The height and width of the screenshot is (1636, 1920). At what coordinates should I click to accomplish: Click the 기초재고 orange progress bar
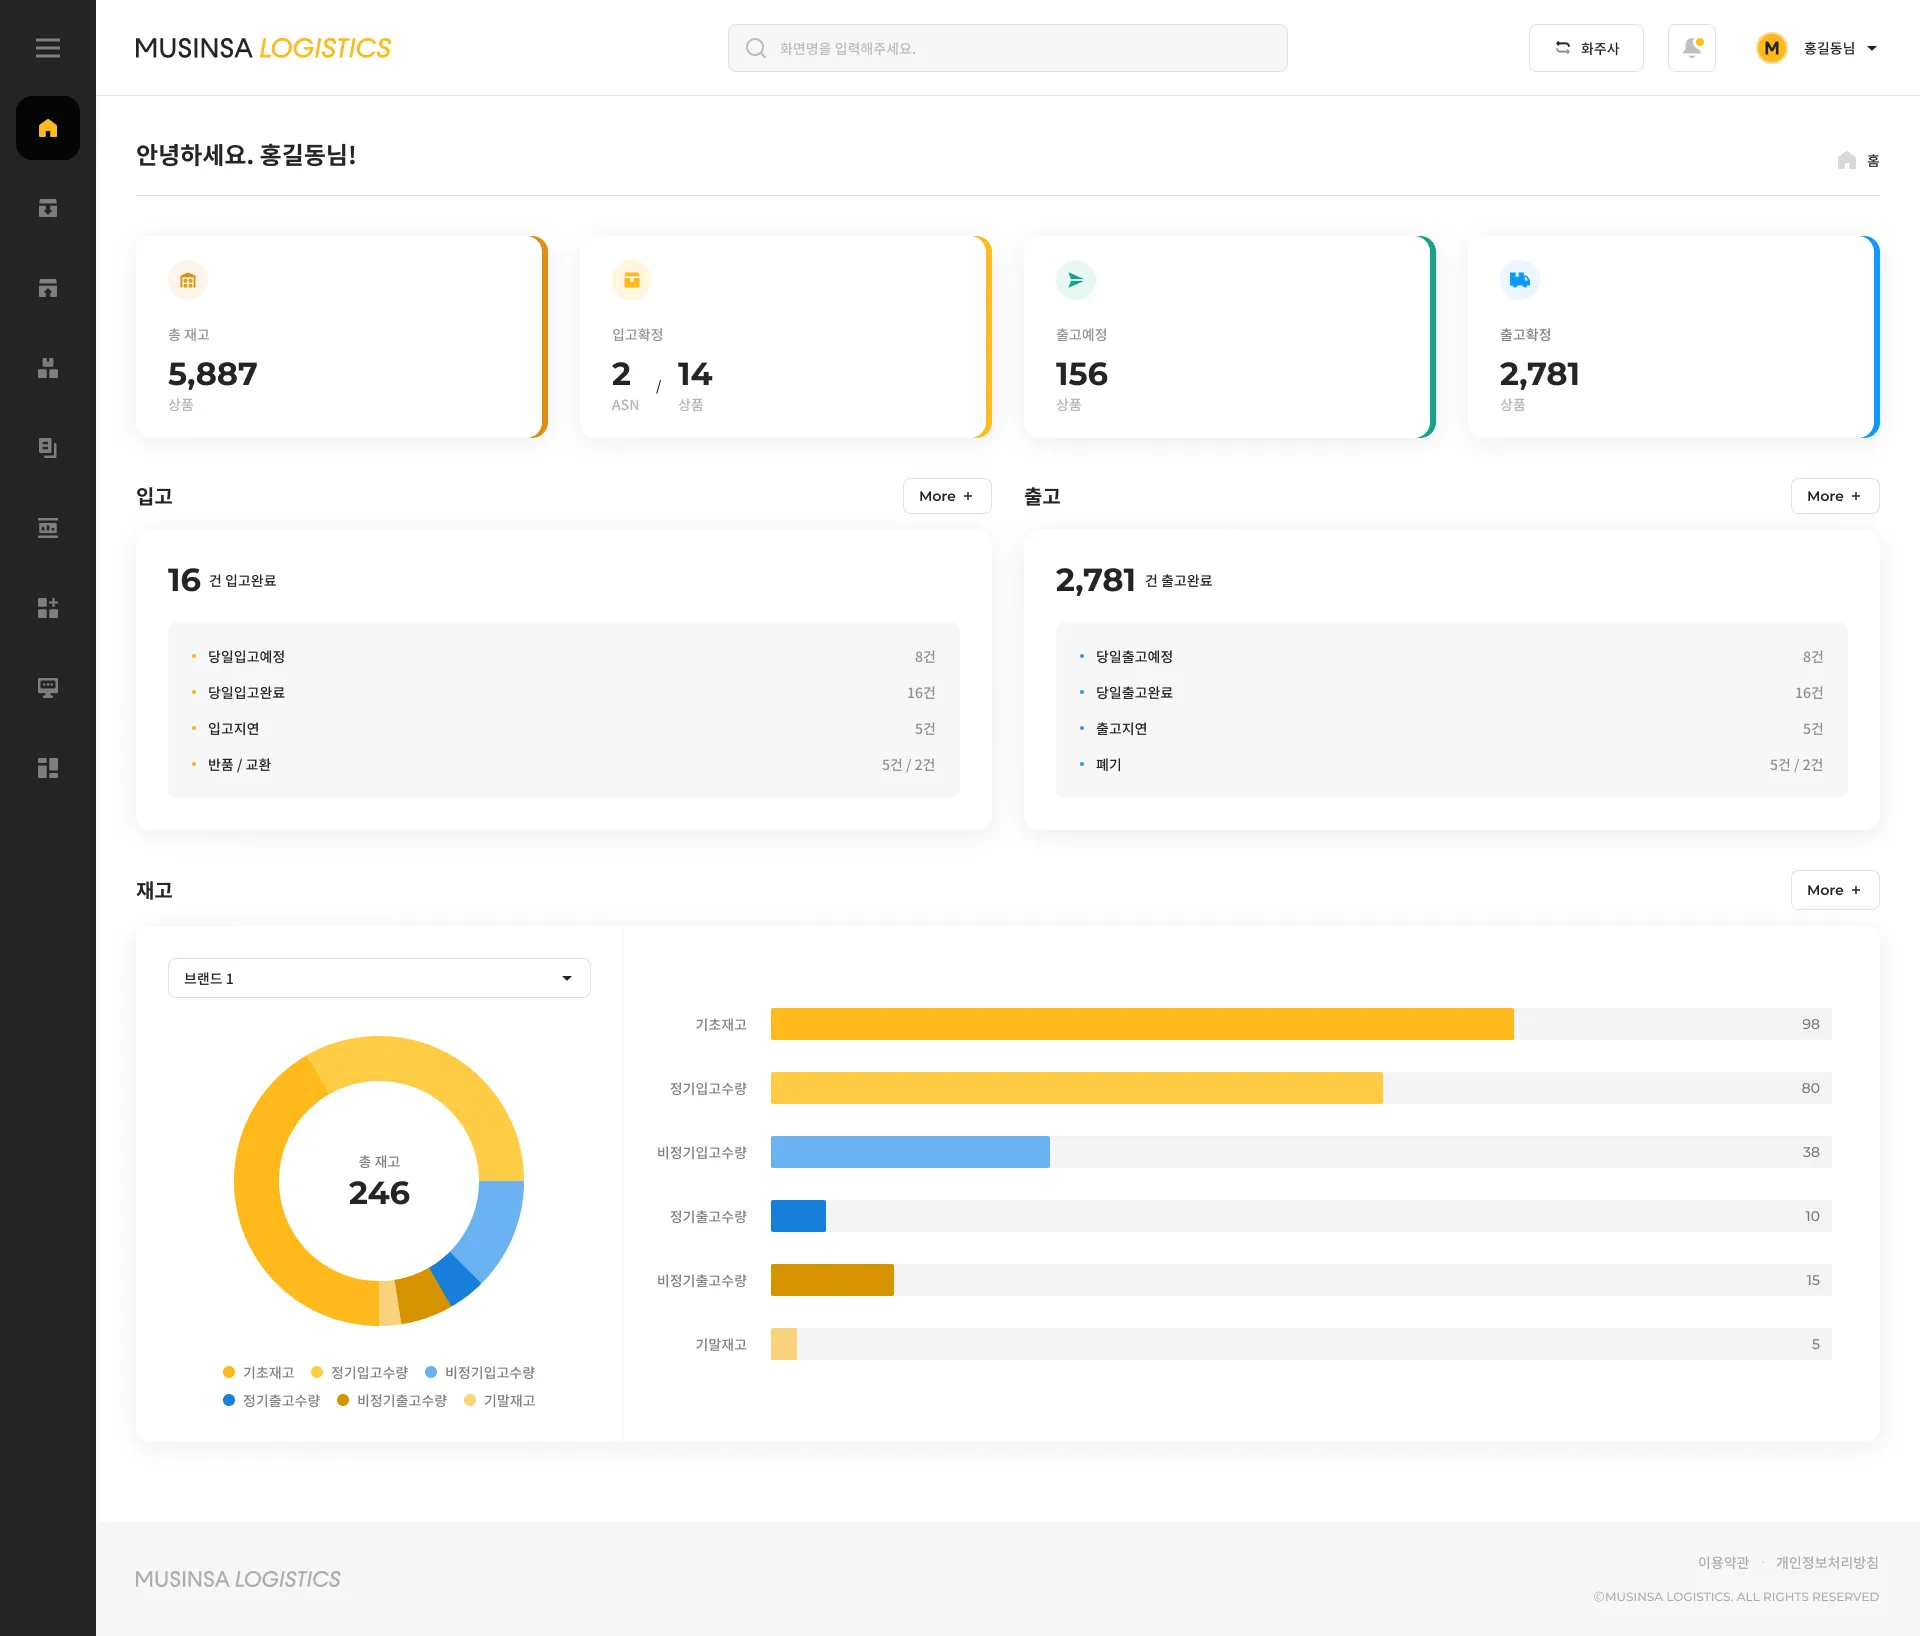pos(1141,1024)
